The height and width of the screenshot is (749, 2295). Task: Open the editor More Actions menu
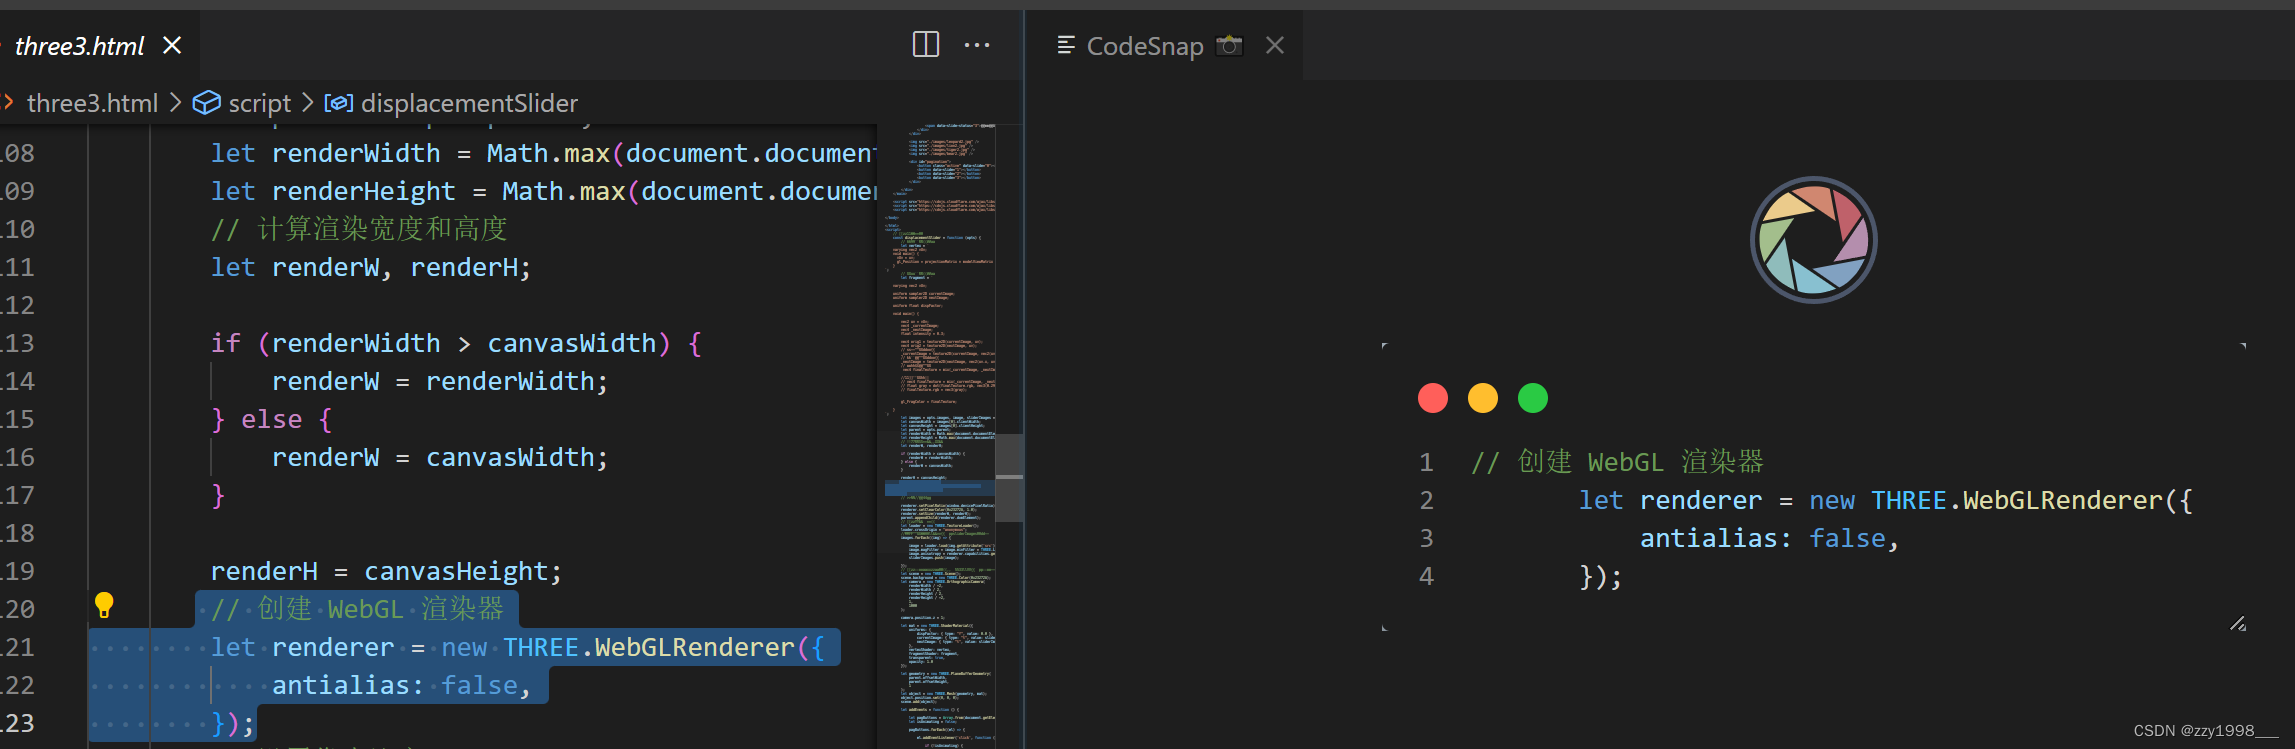click(x=977, y=45)
